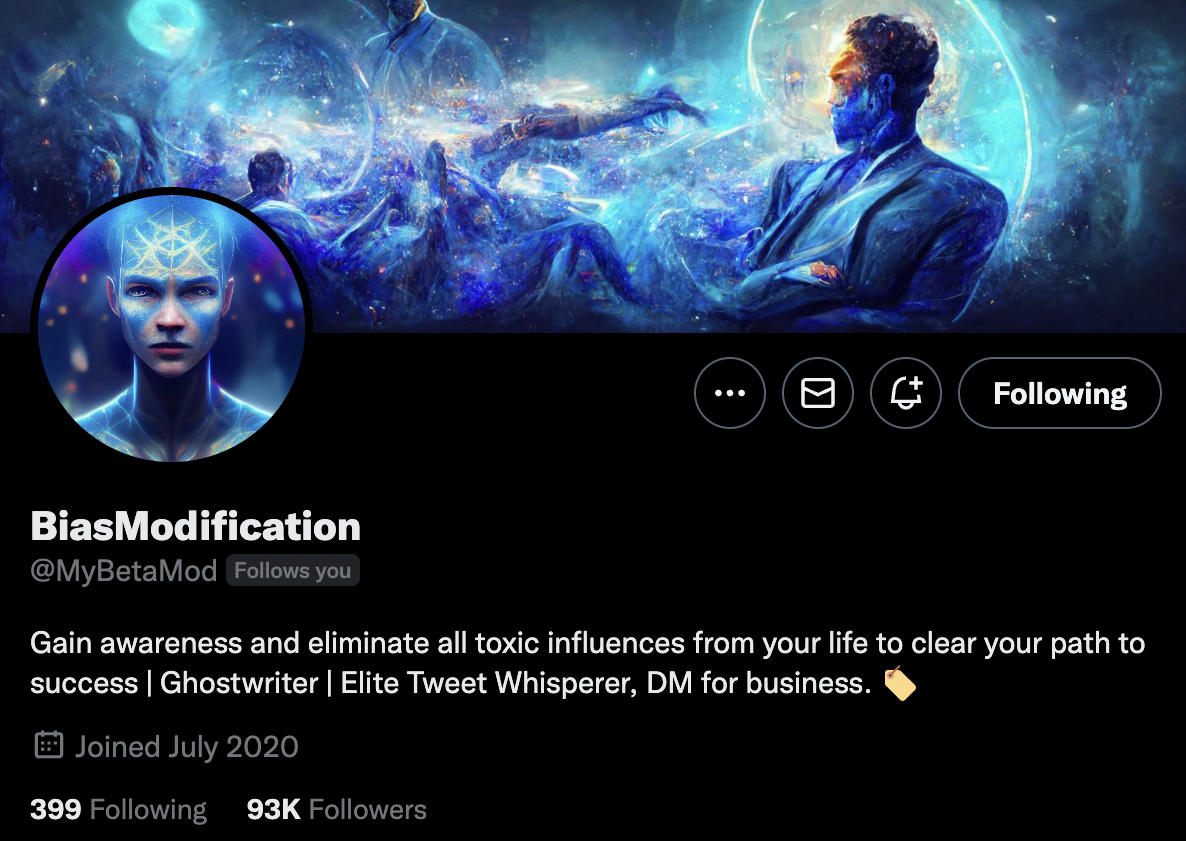This screenshot has height=841, width=1186.
Task: Toggle the Following button to unfollow
Action: click(1060, 393)
